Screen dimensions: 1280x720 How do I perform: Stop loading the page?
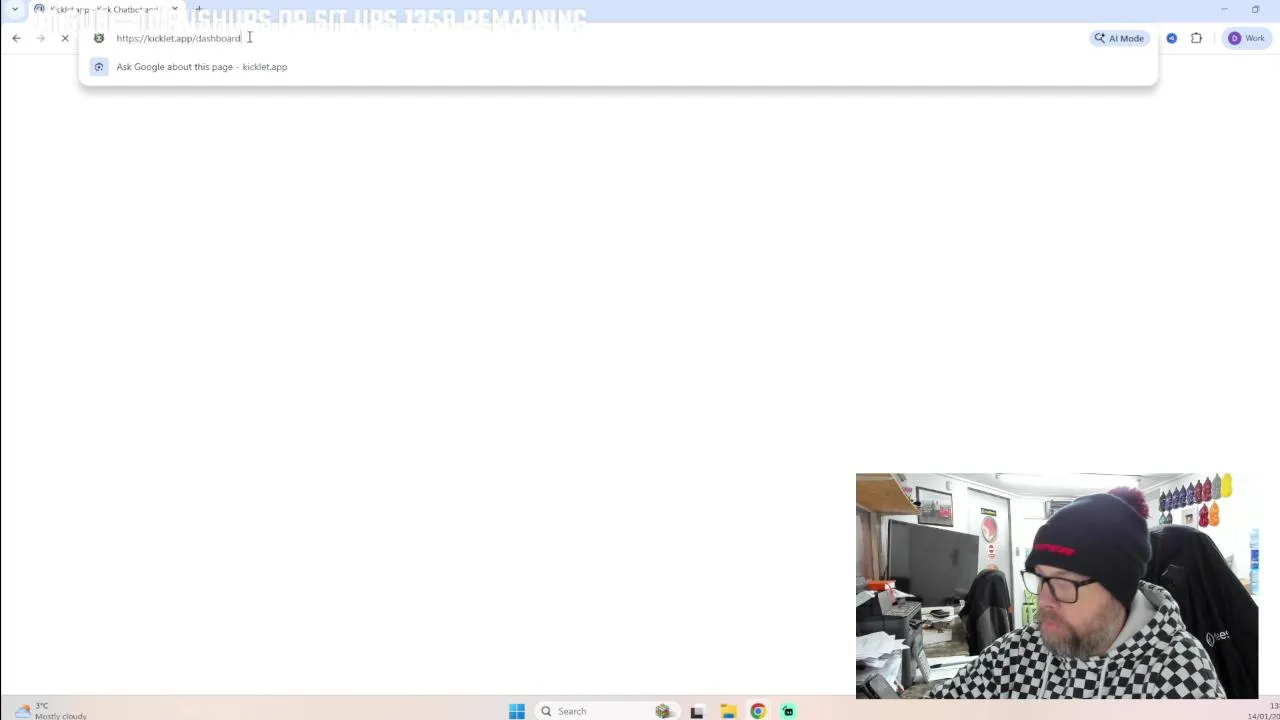tap(65, 38)
